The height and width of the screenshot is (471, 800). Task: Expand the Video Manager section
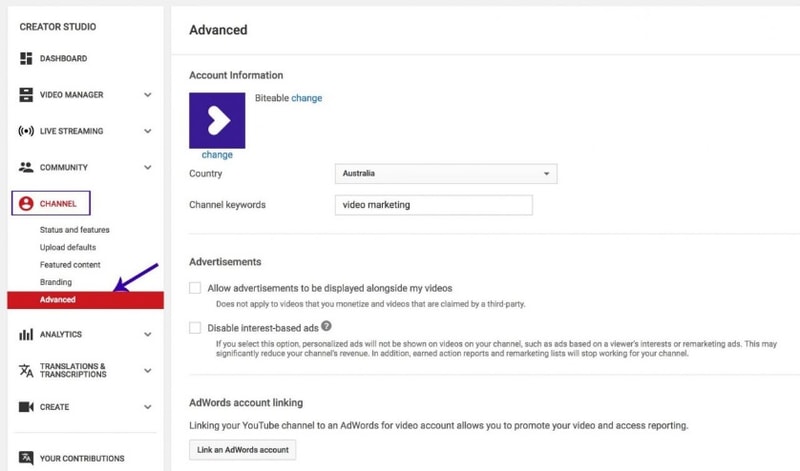pos(147,95)
